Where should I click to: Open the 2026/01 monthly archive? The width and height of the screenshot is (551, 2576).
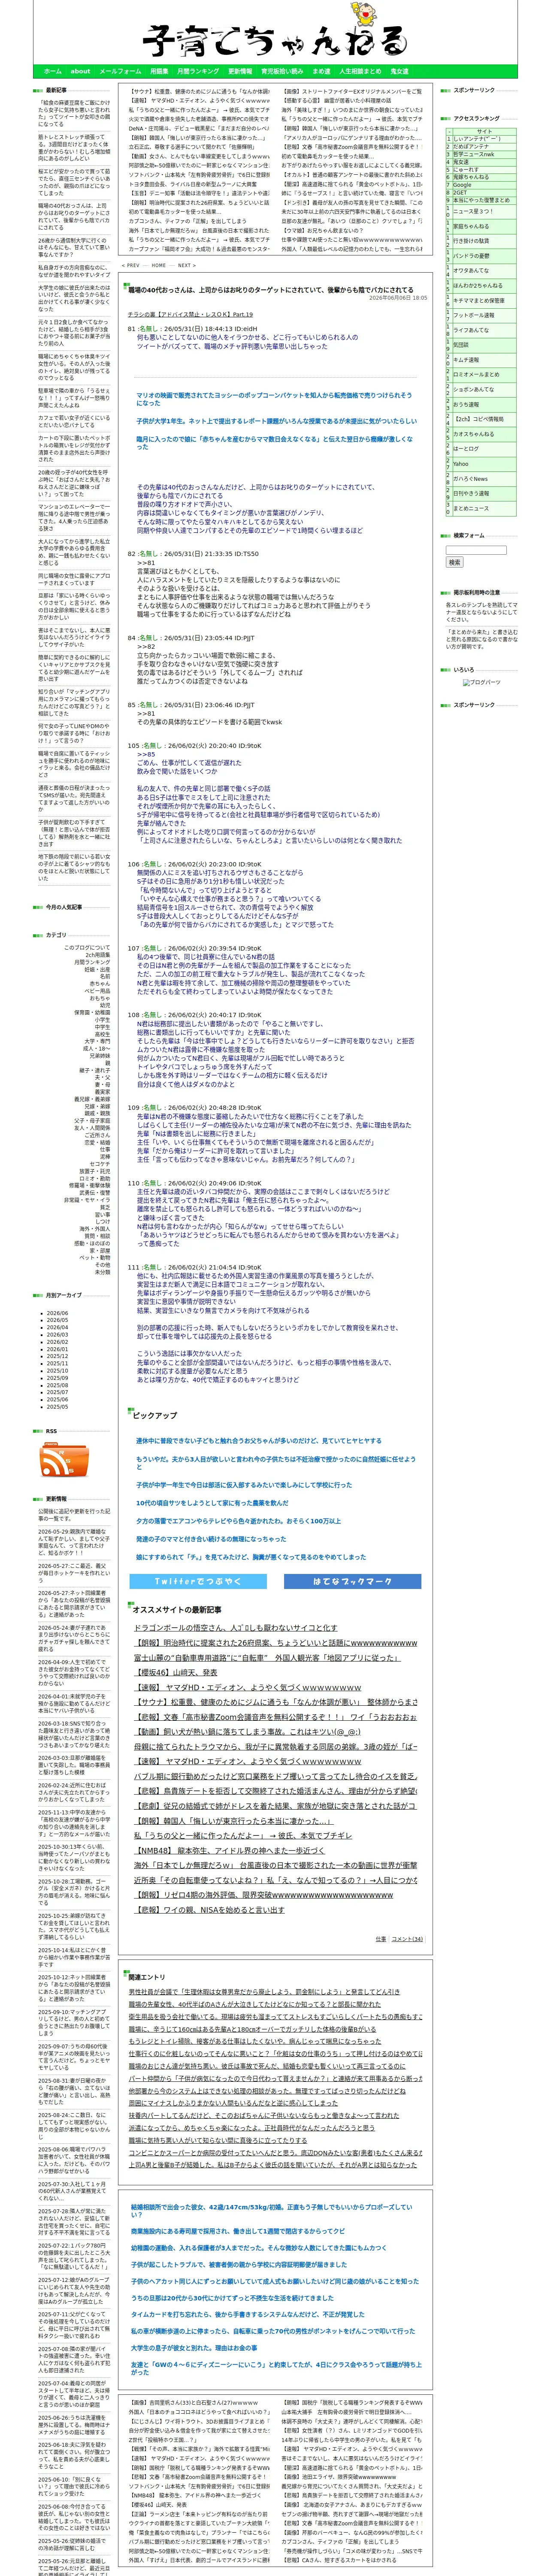point(57,1349)
